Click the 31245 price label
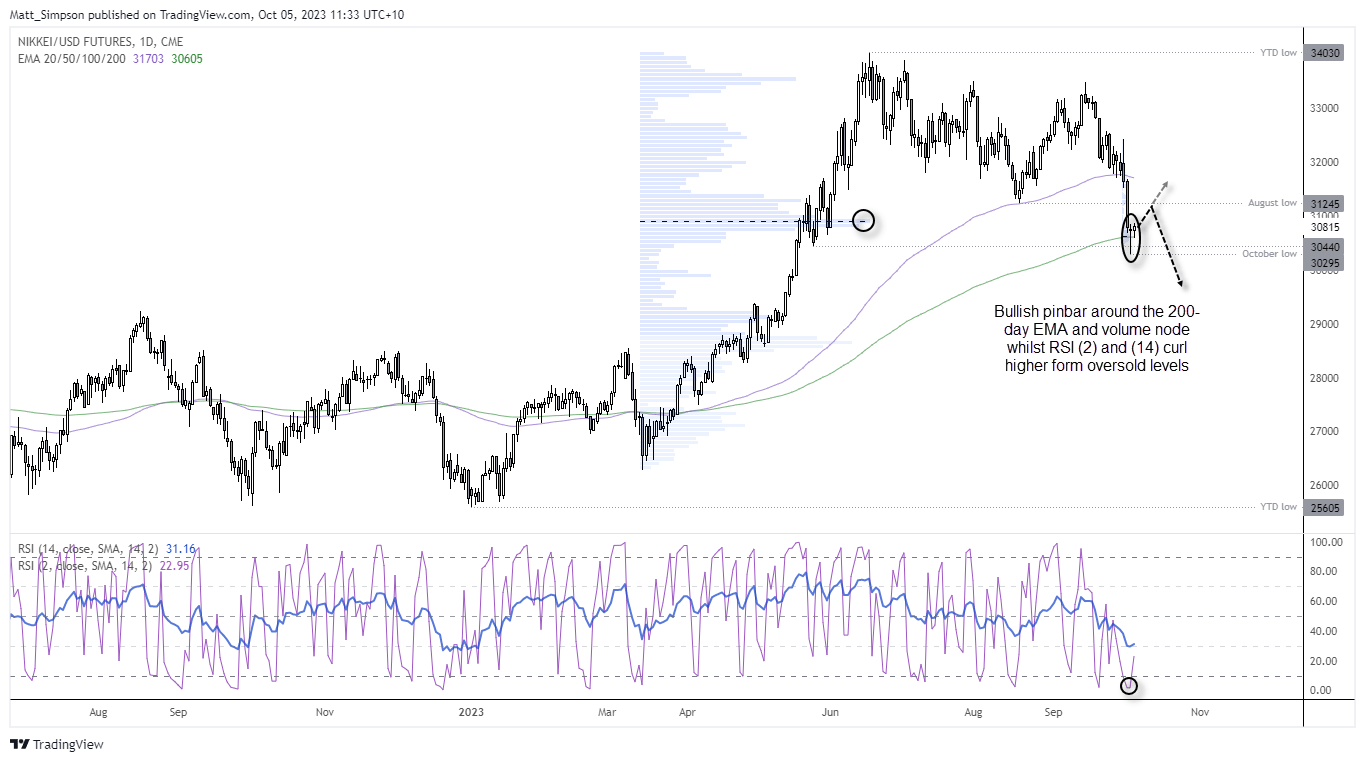The image size is (1365, 762). (x=1325, y=203)
